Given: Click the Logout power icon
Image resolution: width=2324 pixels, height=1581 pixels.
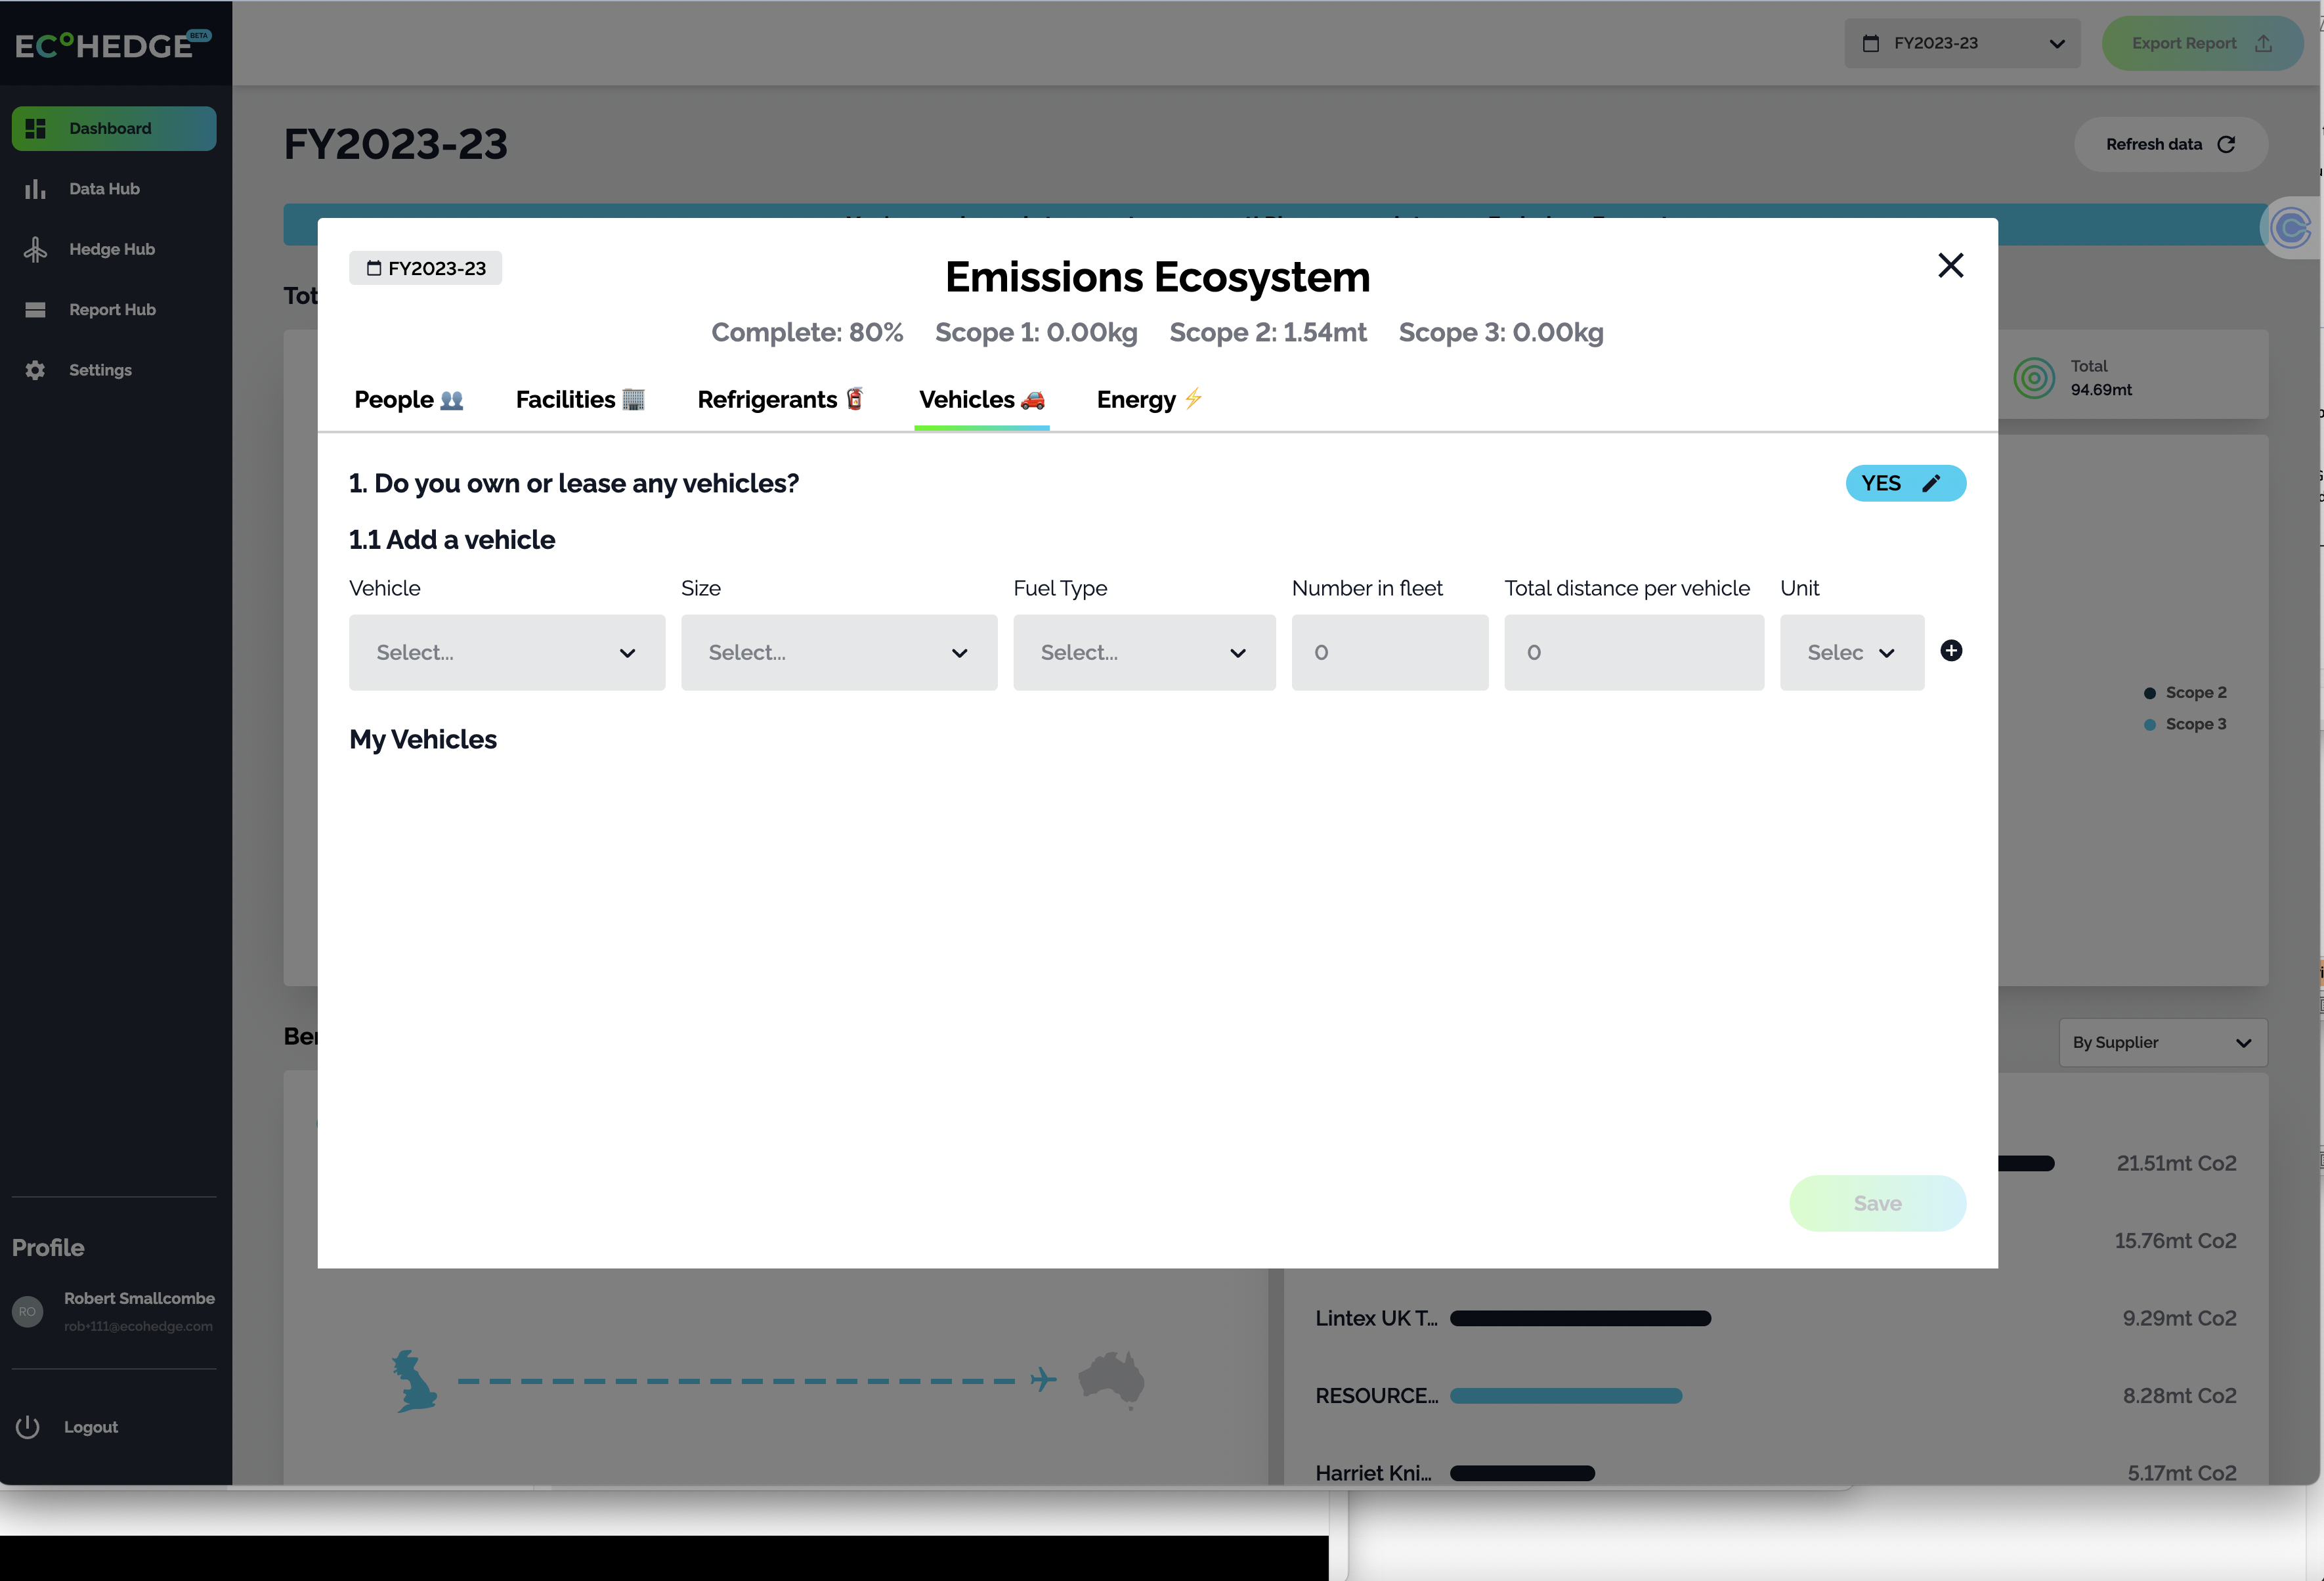Looking at the screenshot, I should tap(28, 1427).
